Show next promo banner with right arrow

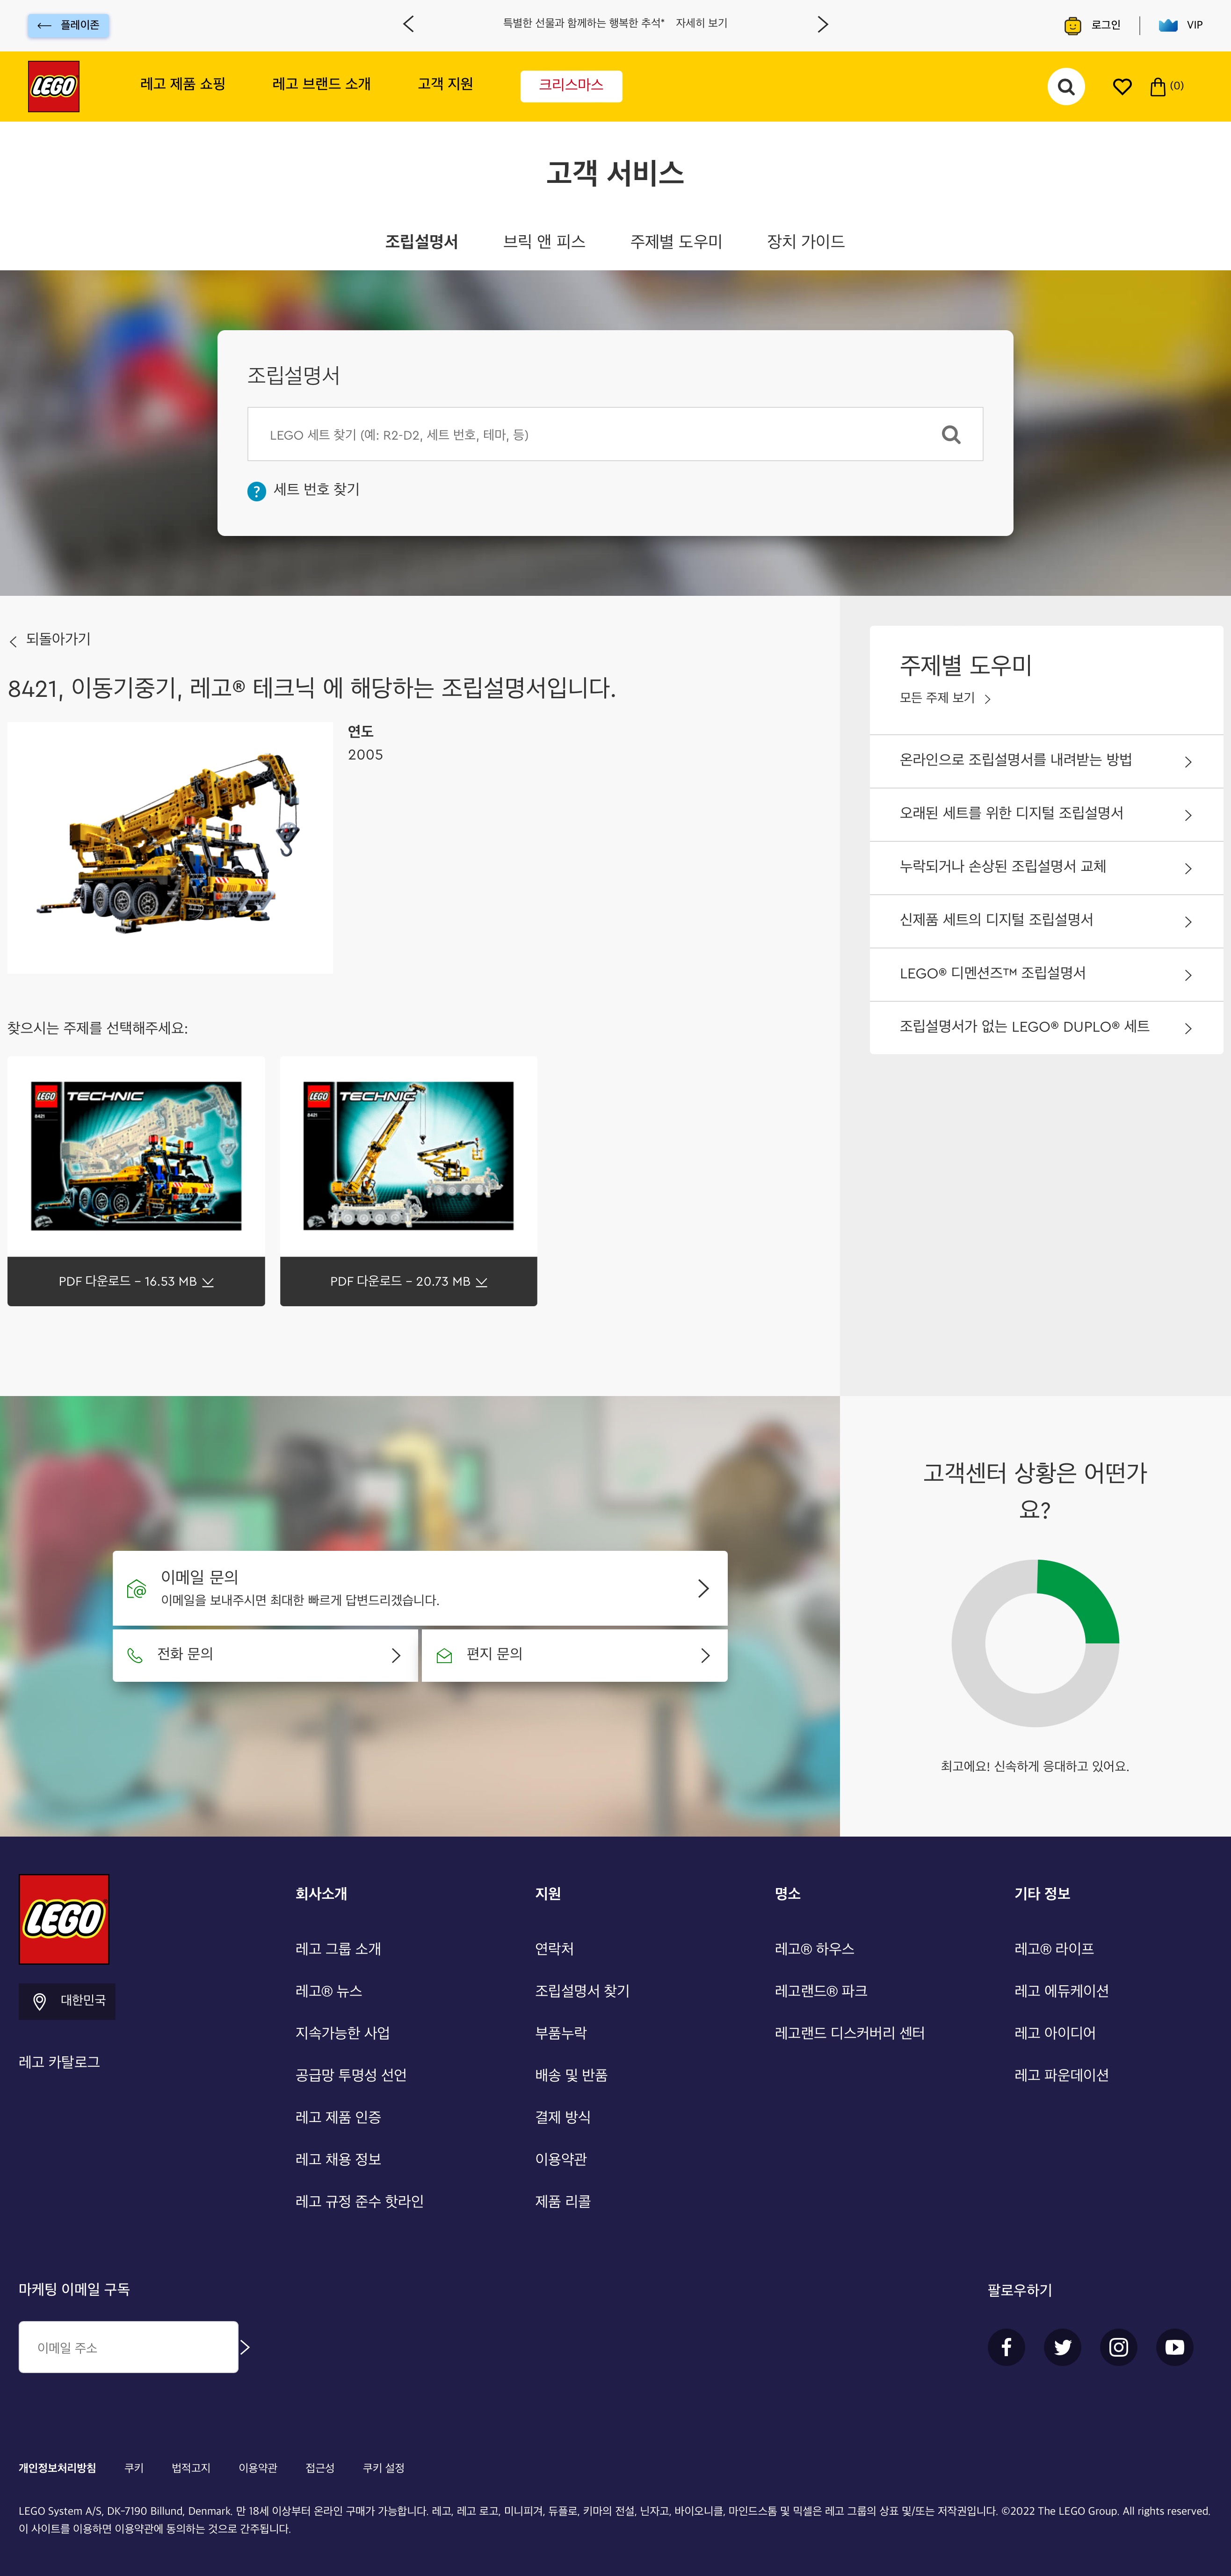pos(822,24)
